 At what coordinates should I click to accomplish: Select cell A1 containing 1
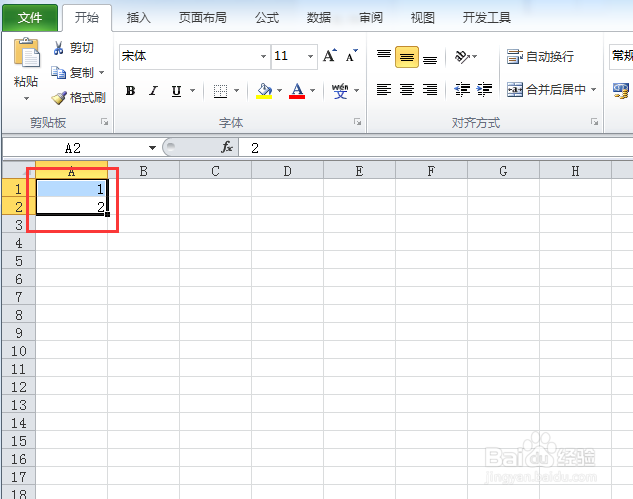coord(71,189)
